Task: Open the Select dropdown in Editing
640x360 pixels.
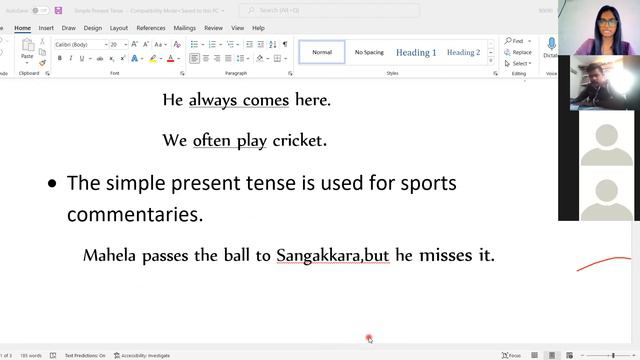Action: (x=518, y=64)
